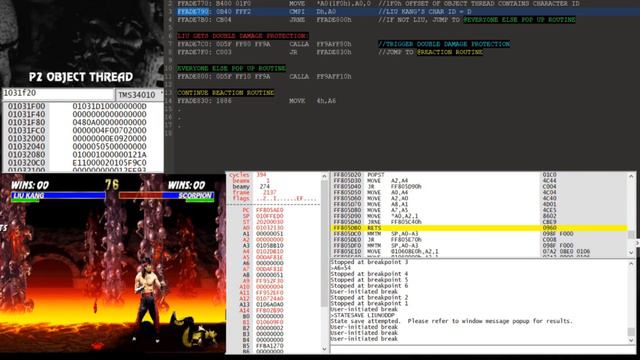Click the register panel scrollbar thumb
Image resolution: width=640 pixels, height=360 pixels.
[x=324, y=244]
